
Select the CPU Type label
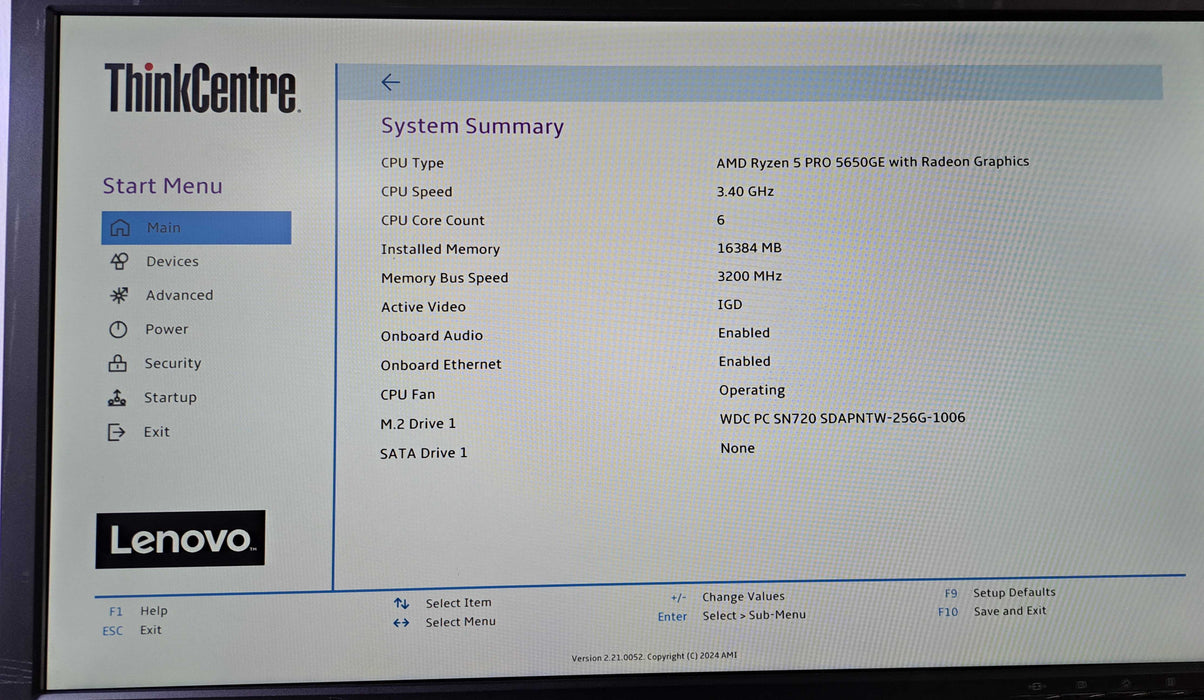click(x=412, y=163)
